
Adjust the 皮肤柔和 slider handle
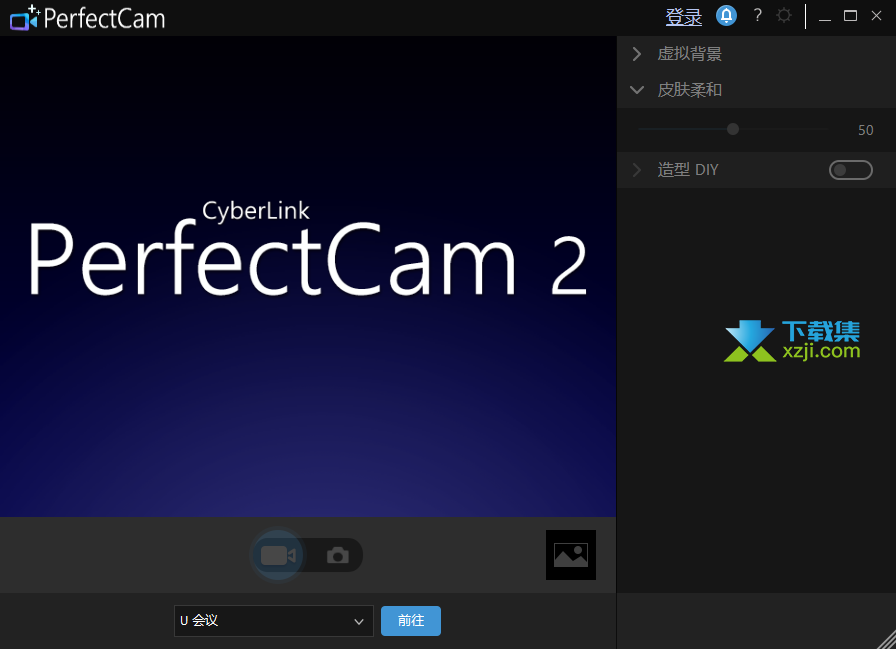[x=733, y=129]
